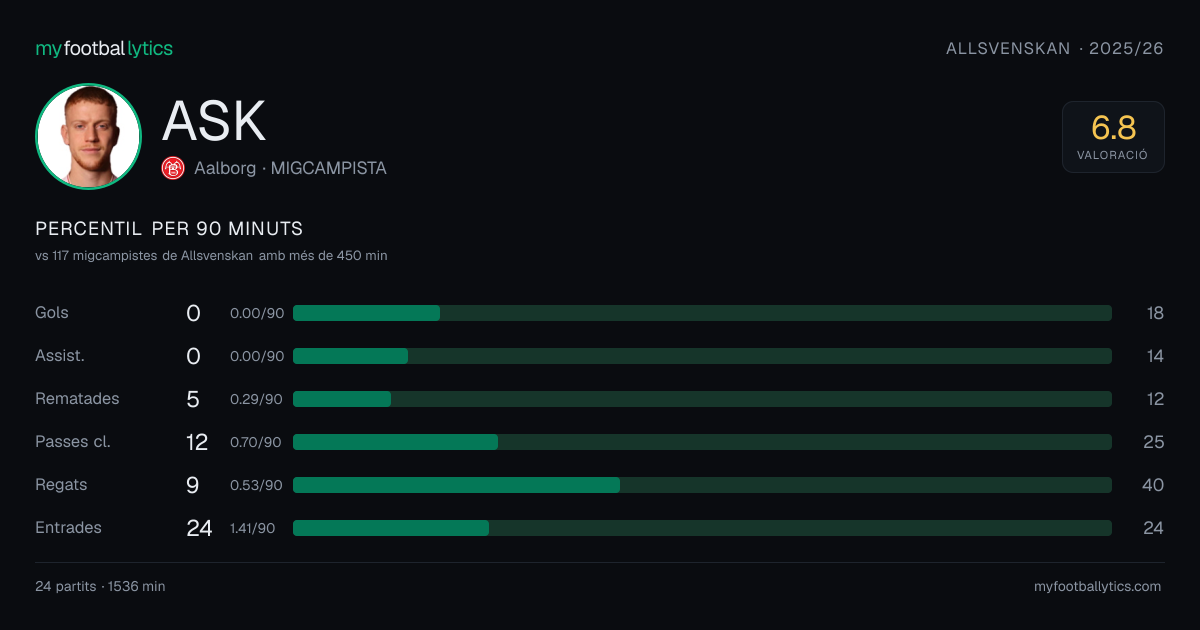Click the 6.8 Valoració rating badge
Image resolution: width=1200 pixels, height=630 pixels.
pyautogui.click(x=1113, y=137)
